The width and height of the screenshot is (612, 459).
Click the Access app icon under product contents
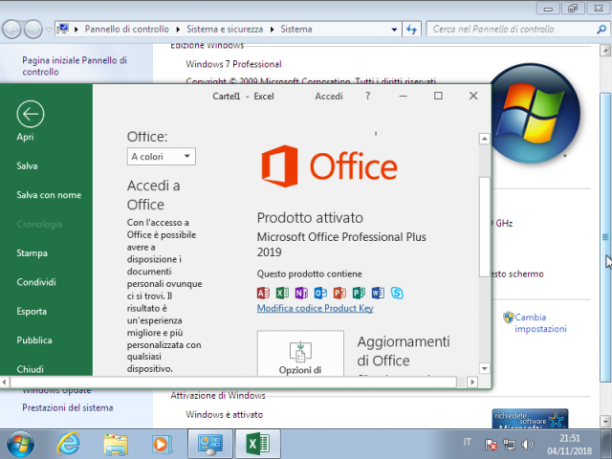pyautogui.click(x=263, y=293)
